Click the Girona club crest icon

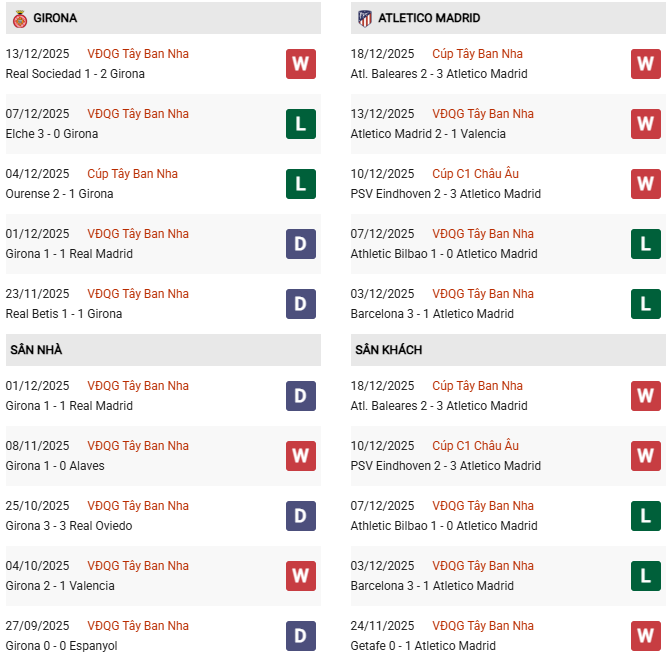point(18,18)
